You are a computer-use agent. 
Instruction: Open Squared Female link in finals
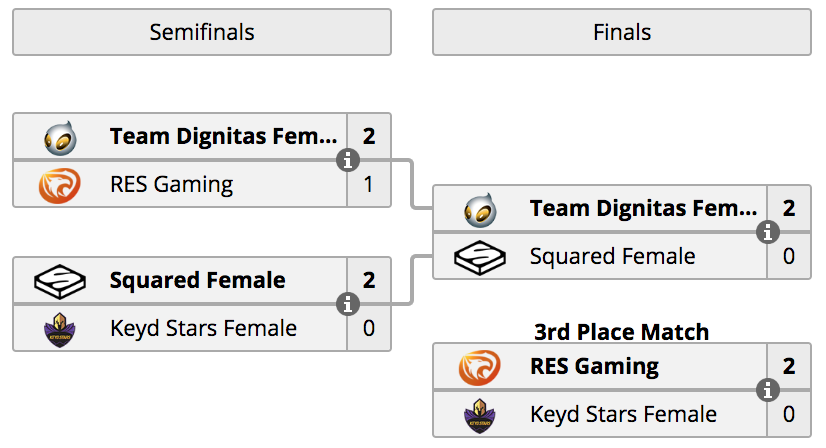[x=612, y=257]
